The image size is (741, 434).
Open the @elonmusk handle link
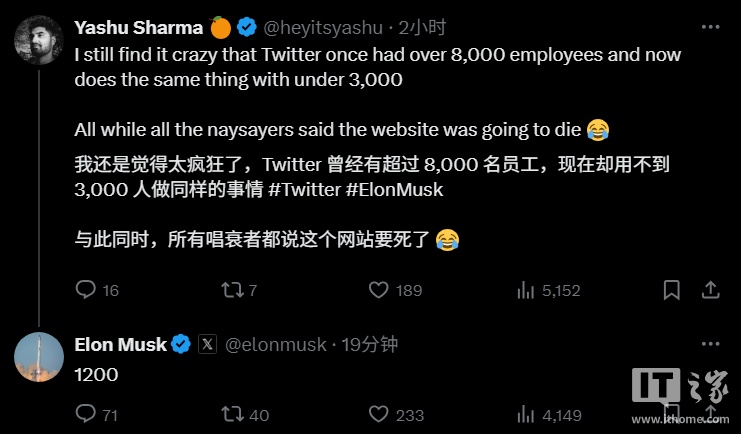tap(276, 344)
